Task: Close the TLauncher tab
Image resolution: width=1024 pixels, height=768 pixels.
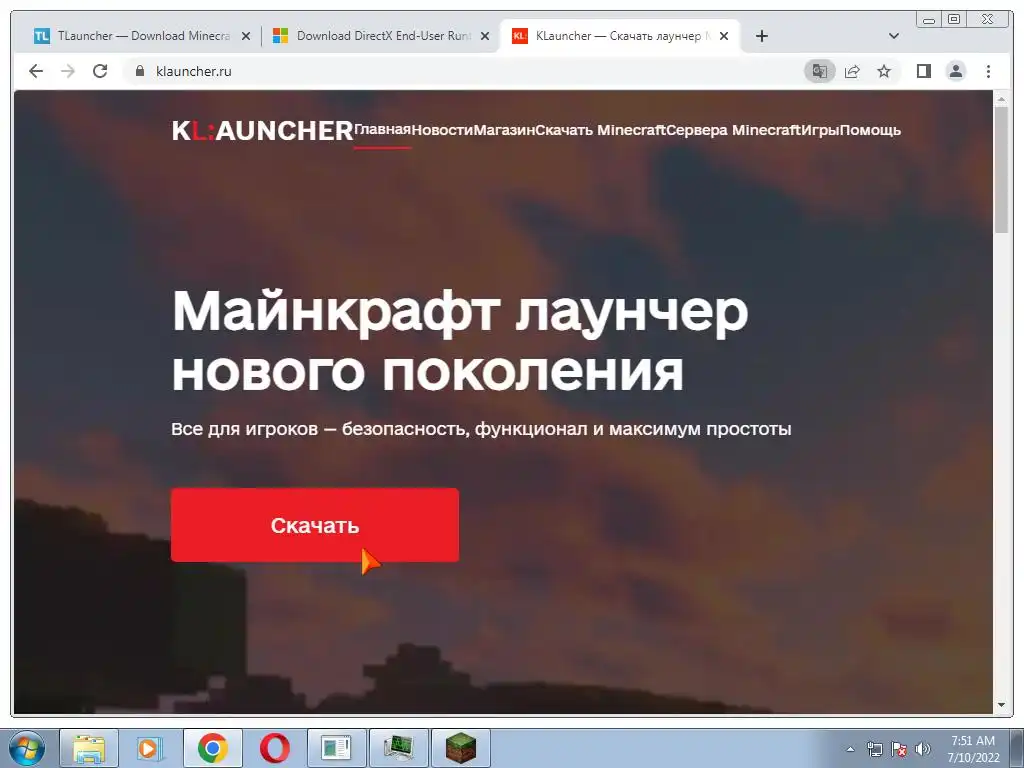Action: [246, 36]
